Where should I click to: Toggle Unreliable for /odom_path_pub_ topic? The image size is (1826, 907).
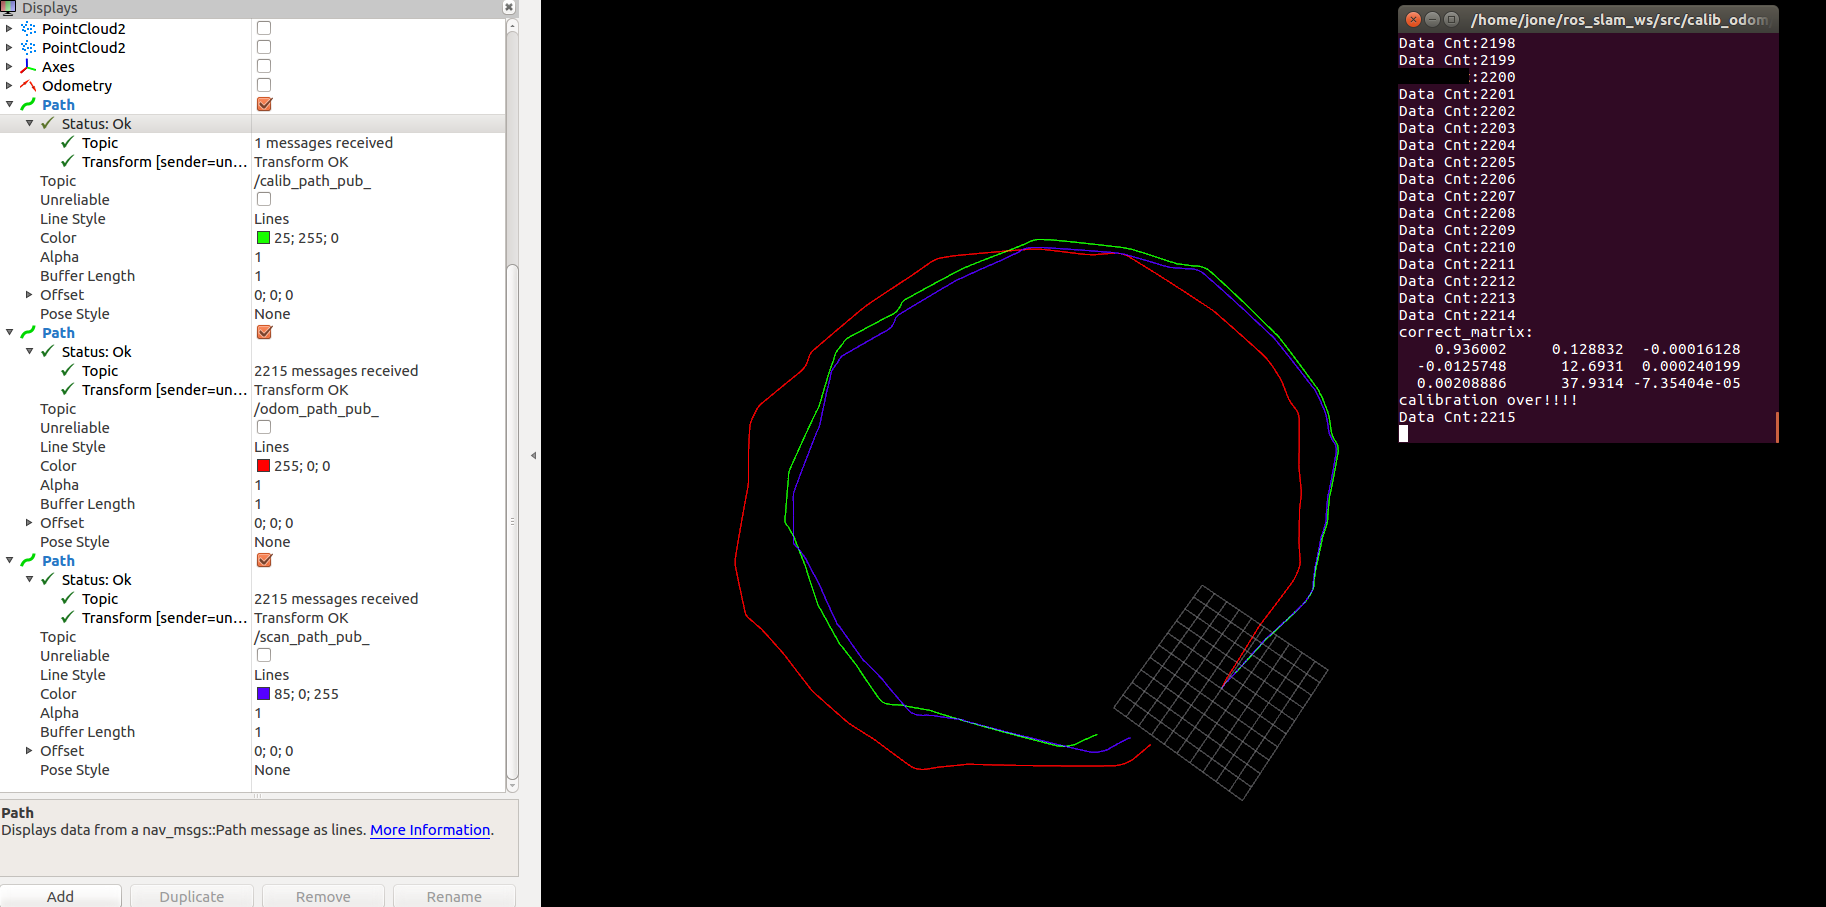[264, 427]
